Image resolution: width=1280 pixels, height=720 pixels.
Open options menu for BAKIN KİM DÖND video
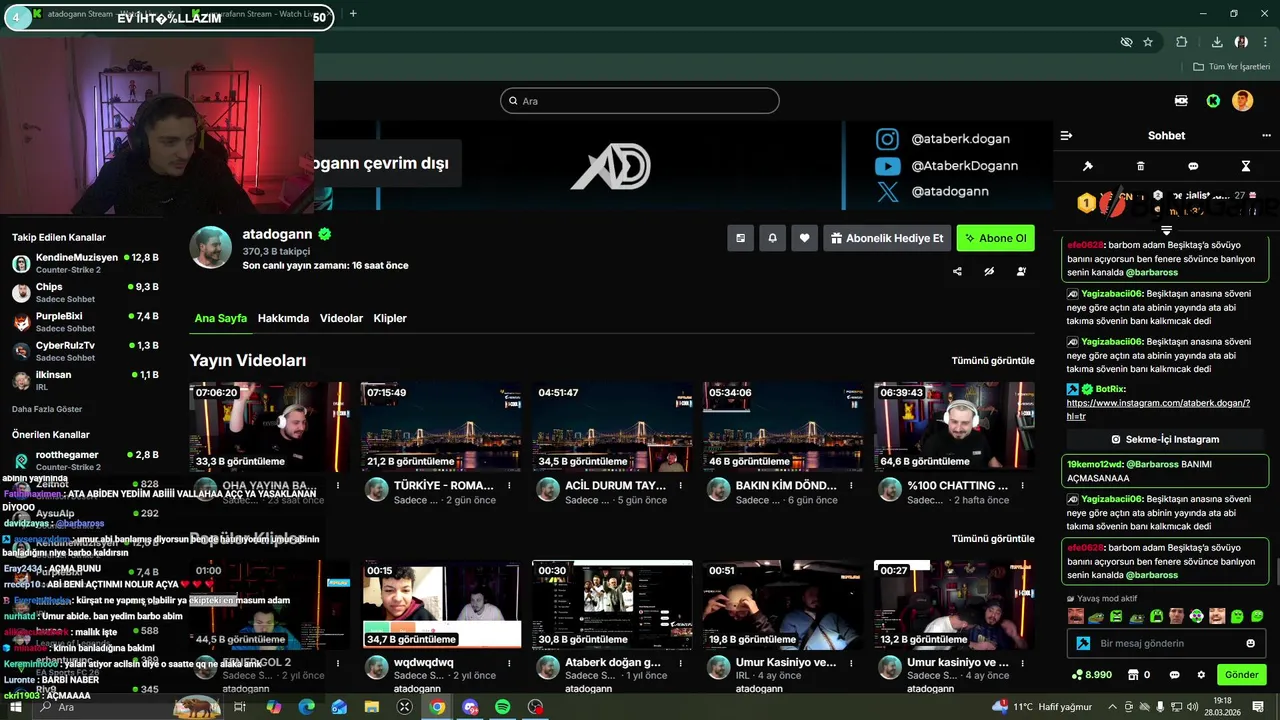tap(851, 486)
